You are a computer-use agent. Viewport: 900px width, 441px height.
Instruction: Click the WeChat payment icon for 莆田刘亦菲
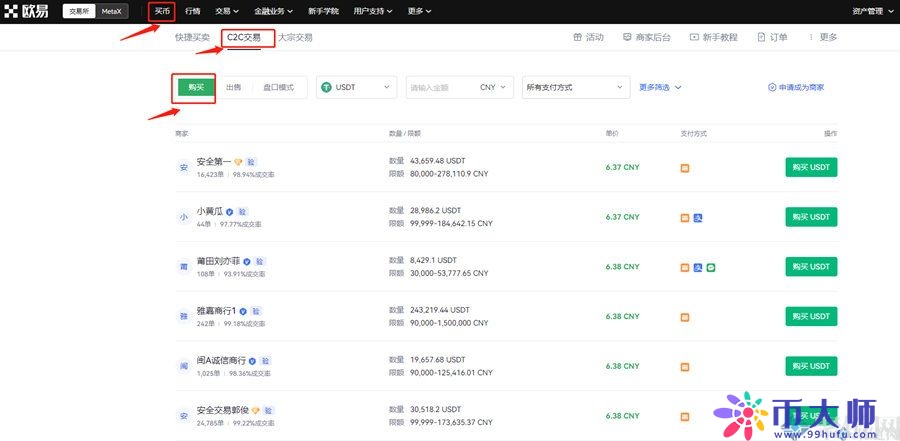click(x=711, y=267)
